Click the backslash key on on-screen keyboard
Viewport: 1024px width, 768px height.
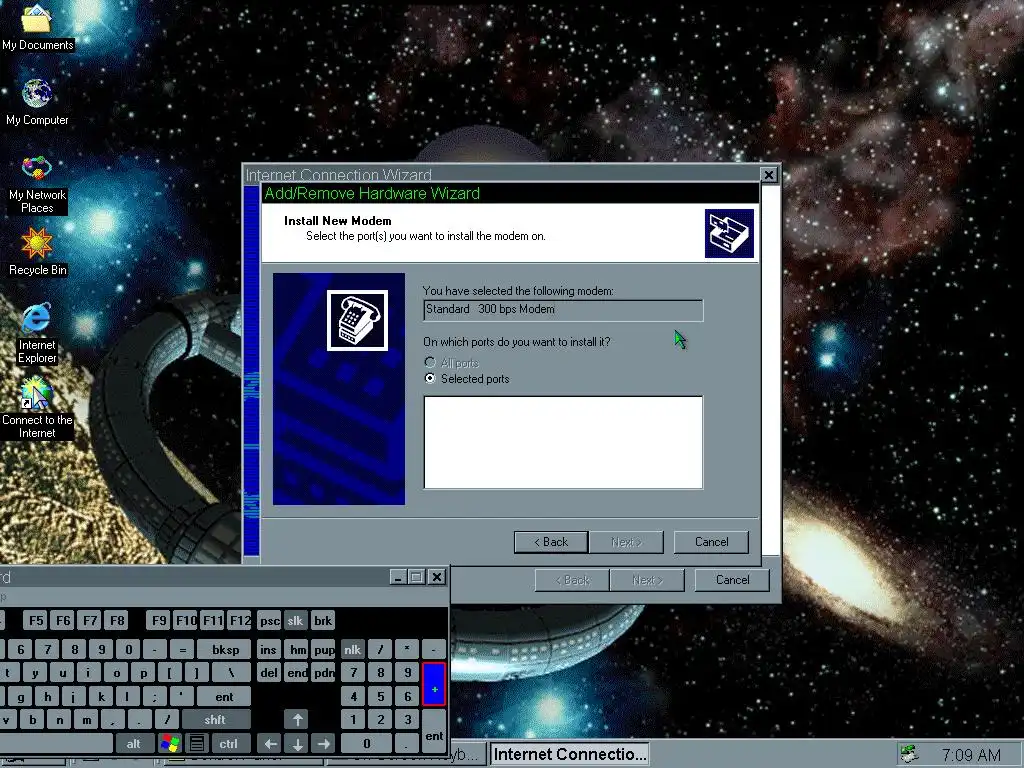[x=231, y=673]
